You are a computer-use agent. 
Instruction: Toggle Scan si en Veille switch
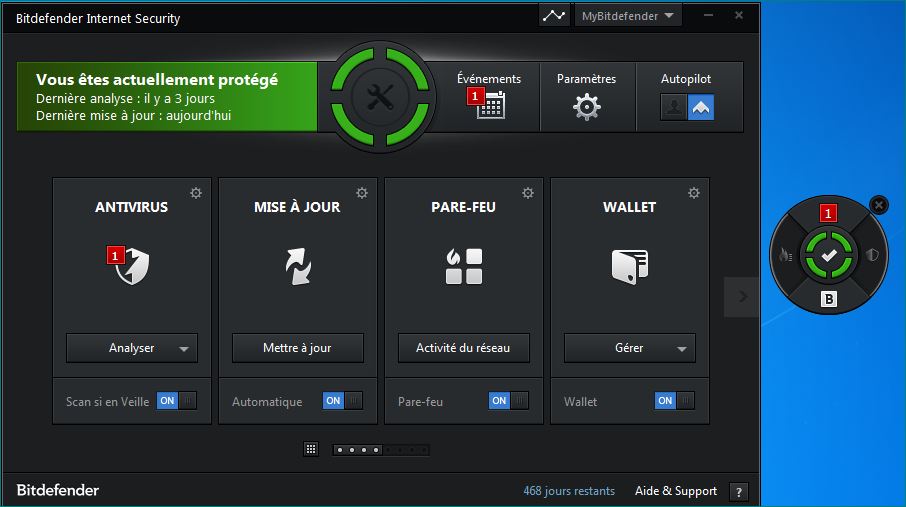[x=177, y=401]
